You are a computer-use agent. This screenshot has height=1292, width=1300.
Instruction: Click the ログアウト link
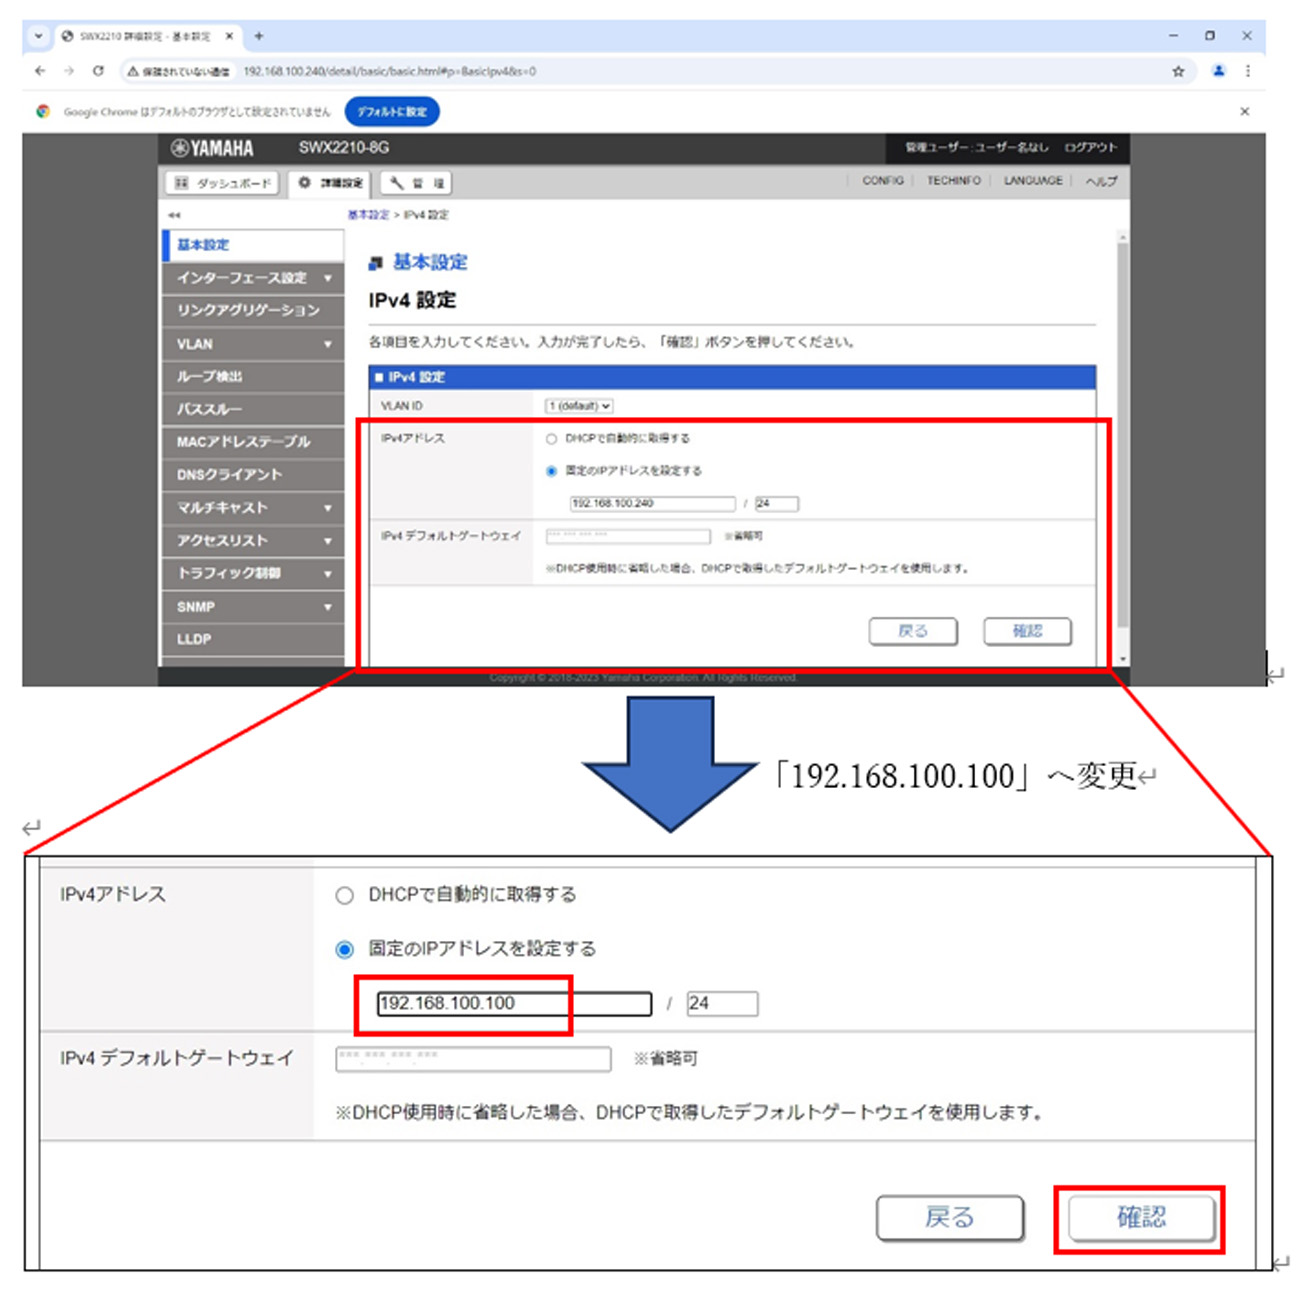coord(1090,148)
